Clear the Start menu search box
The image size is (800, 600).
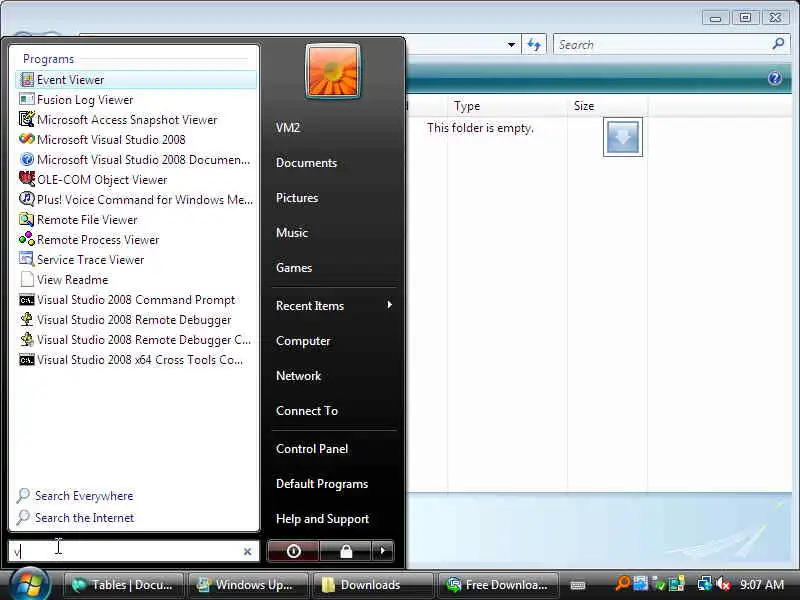pos(247,552)
